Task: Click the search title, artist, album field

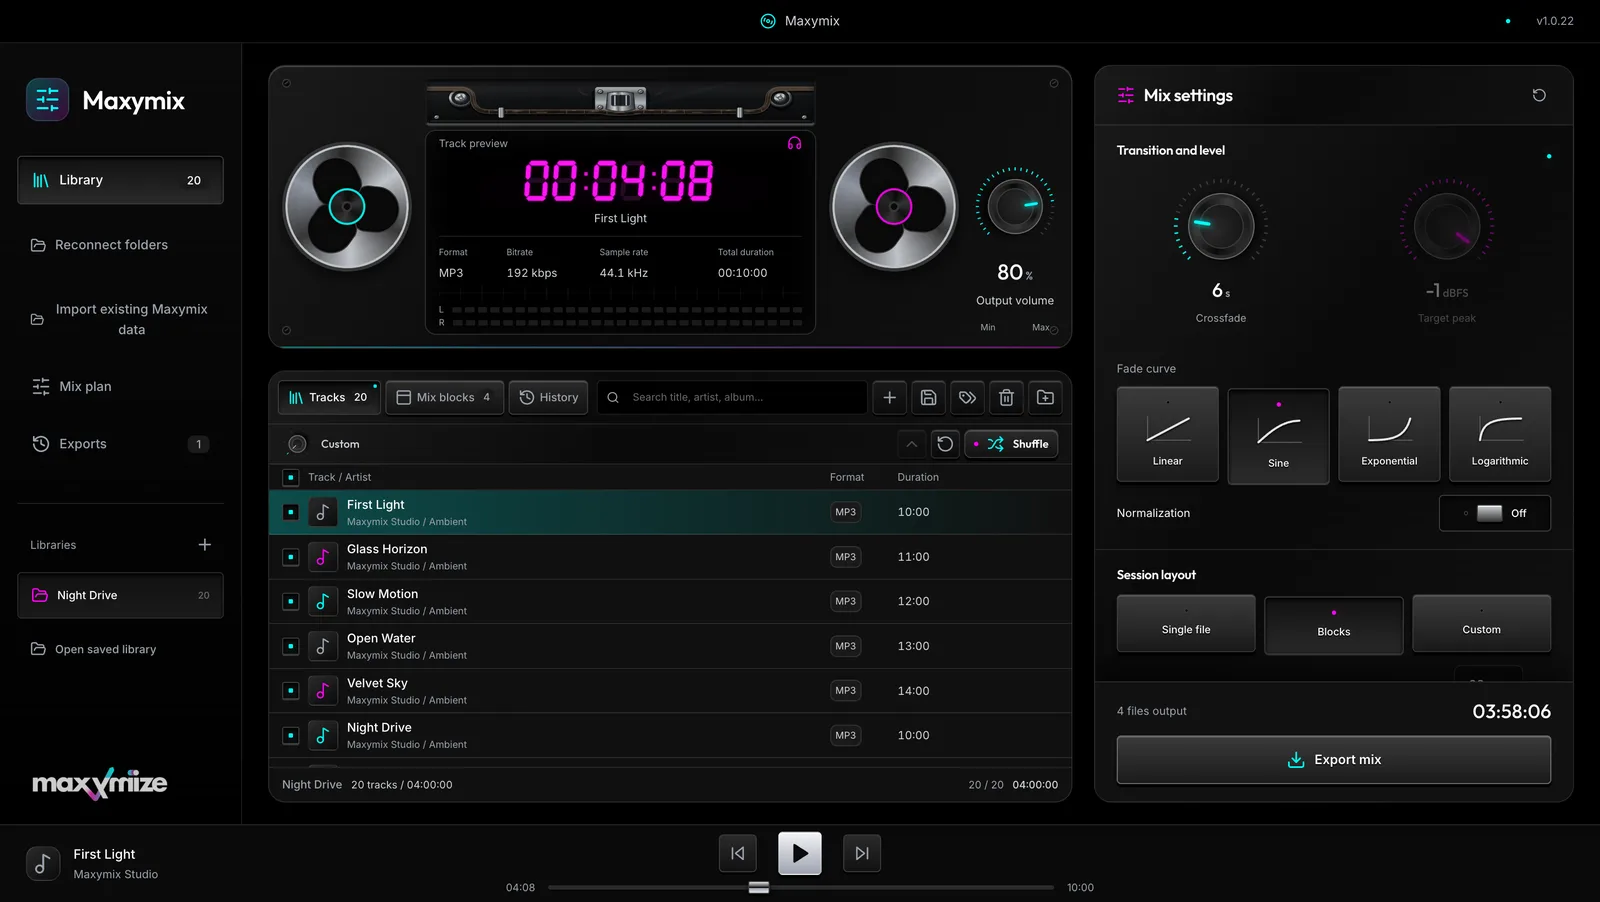Action: click(x=732, y=398)
